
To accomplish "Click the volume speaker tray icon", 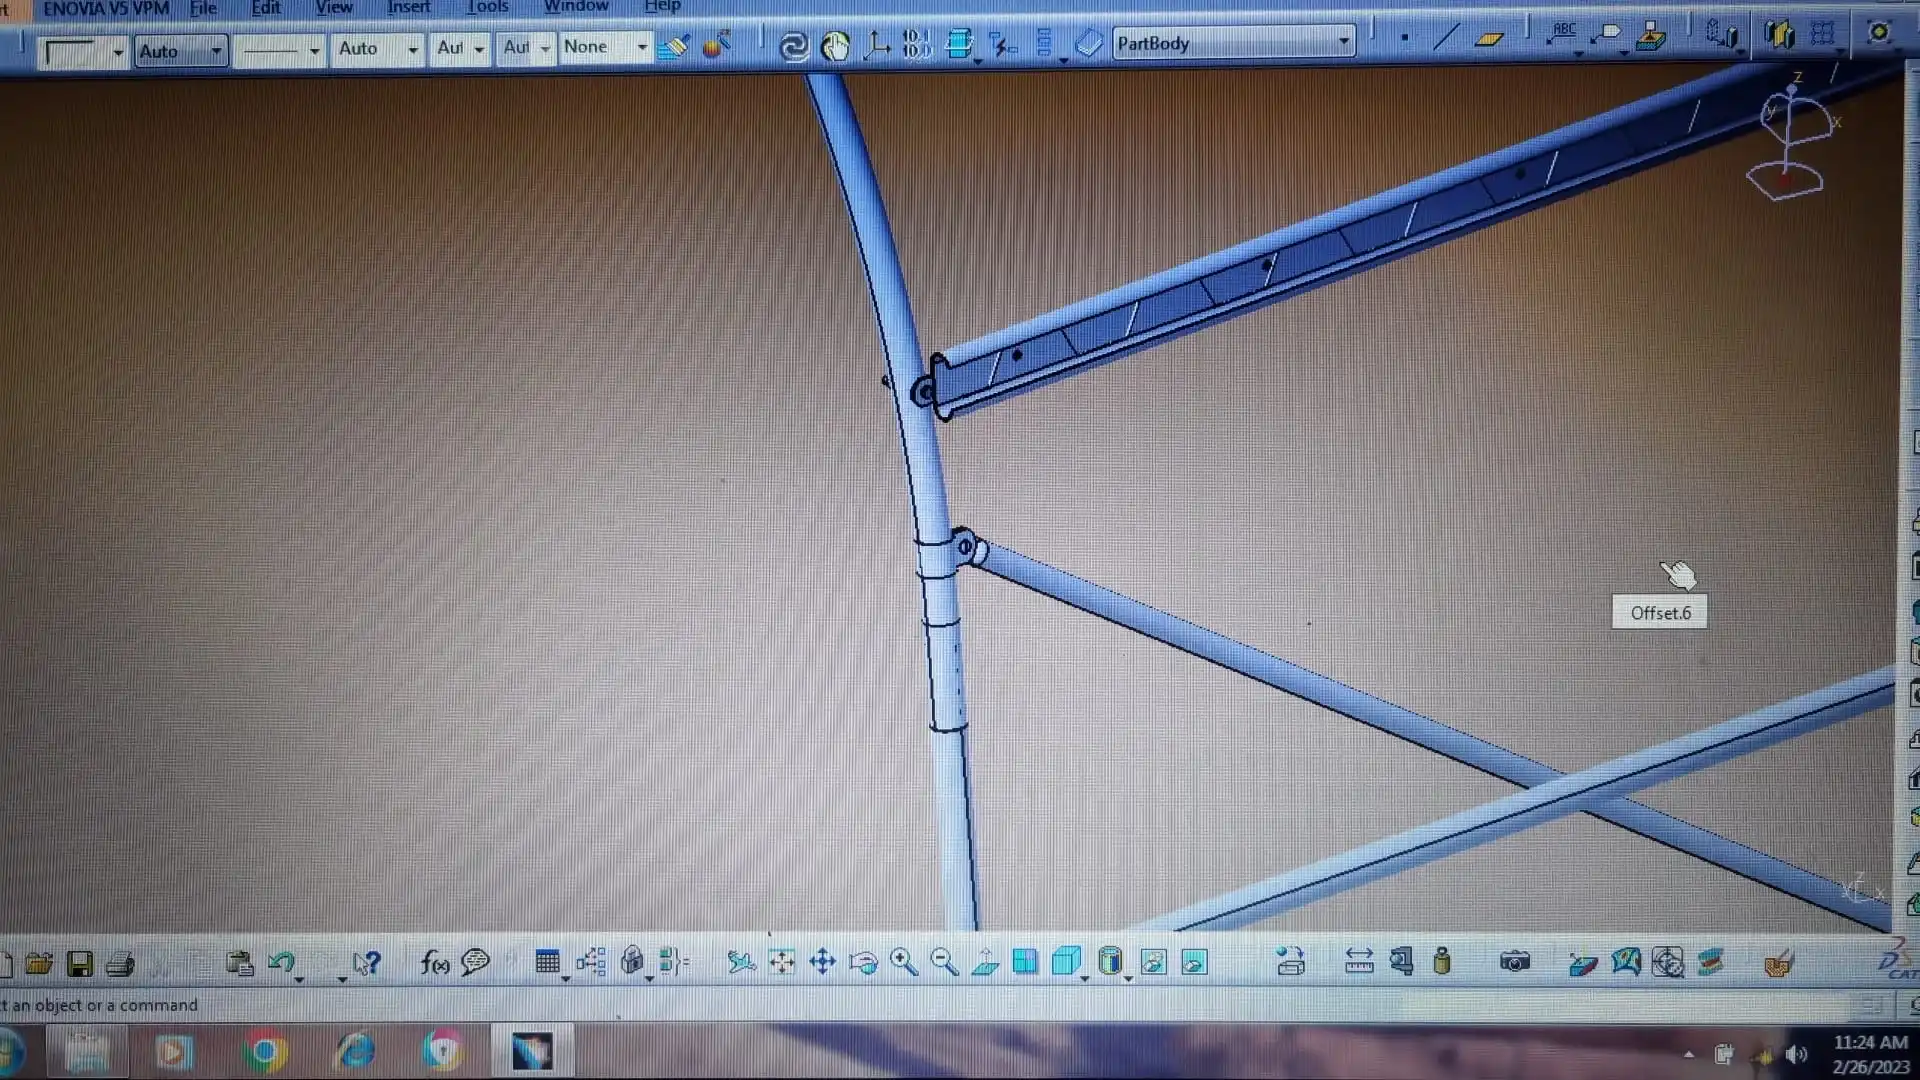I will [1797, 1054].
